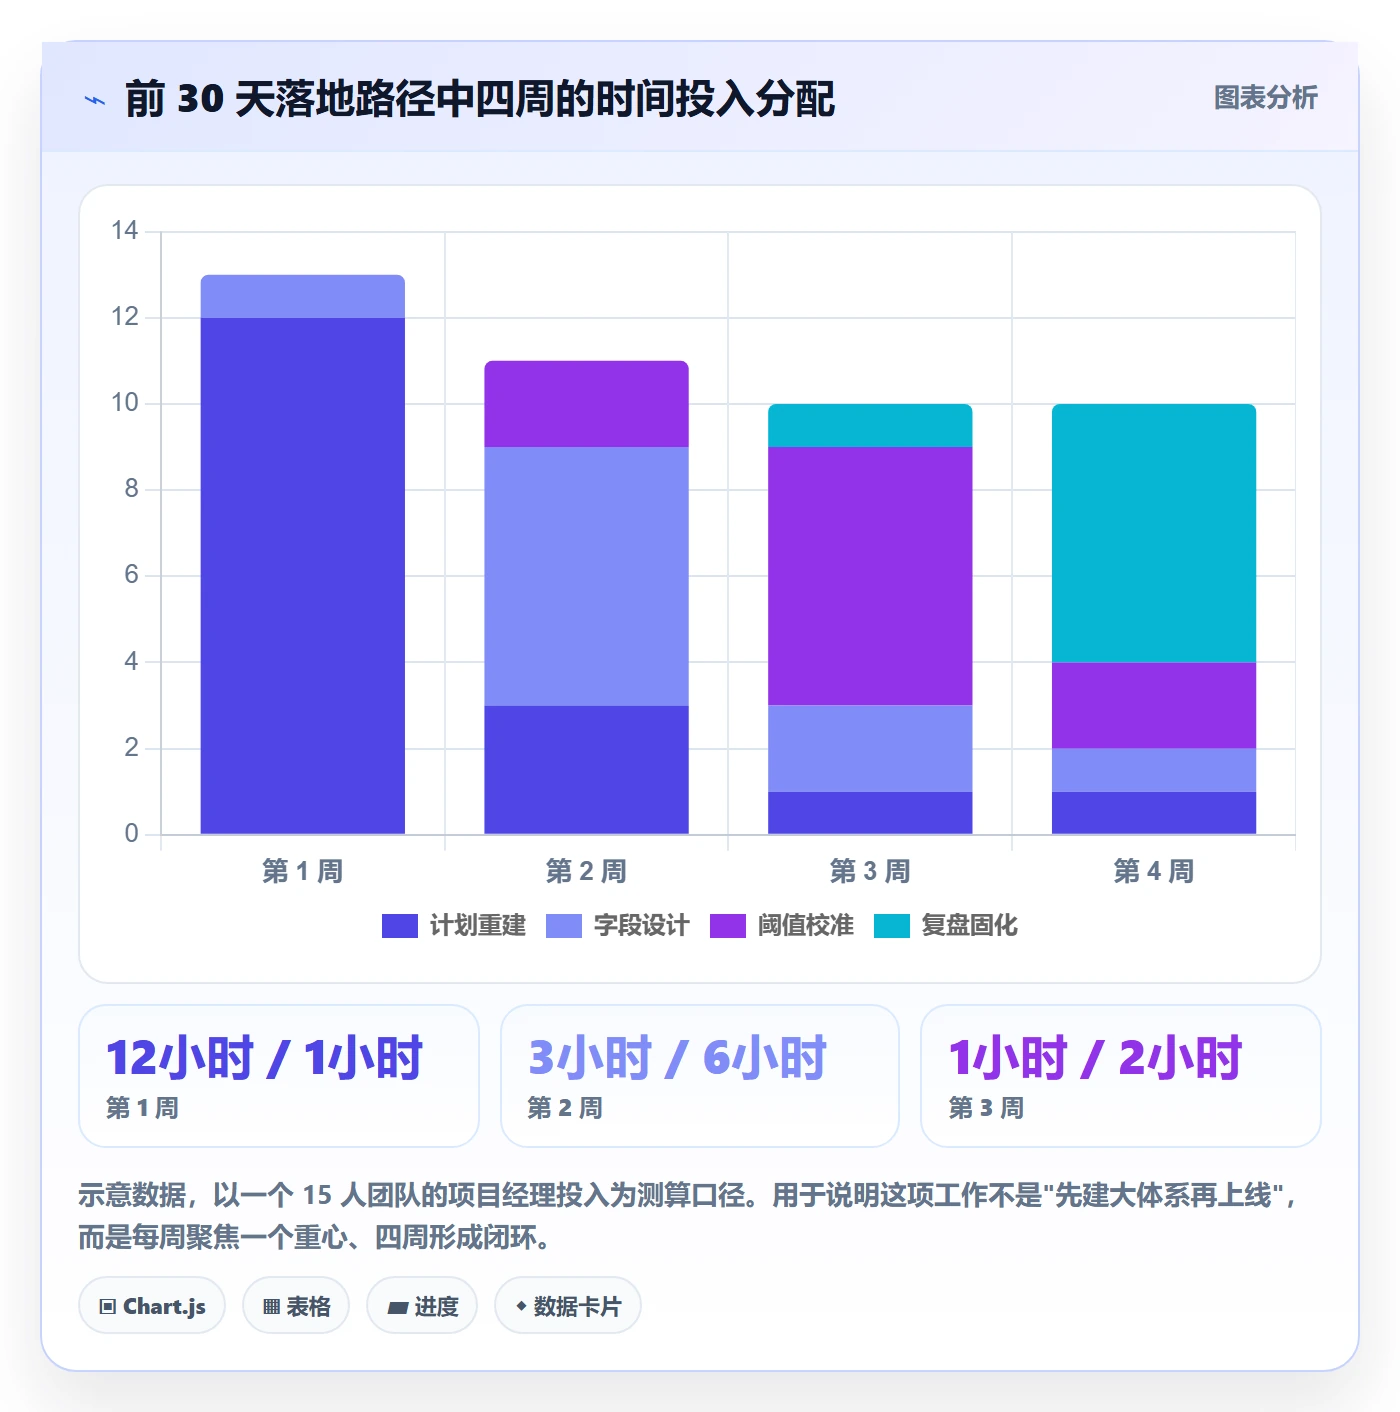
Task: Click the 第 4 周 x-axis label
Action: point(1154,872)
